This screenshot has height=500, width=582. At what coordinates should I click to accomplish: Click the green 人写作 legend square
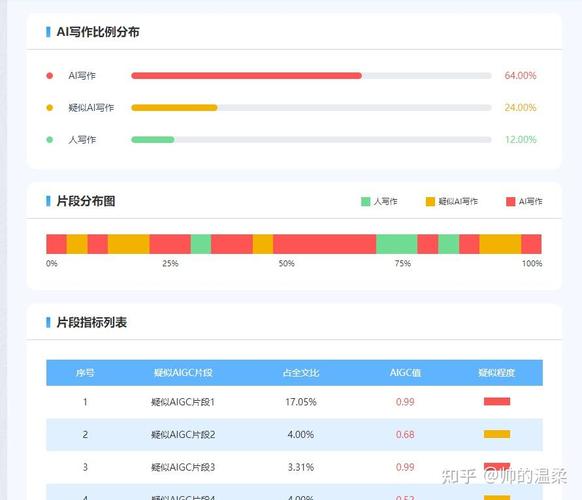point(366,202)
